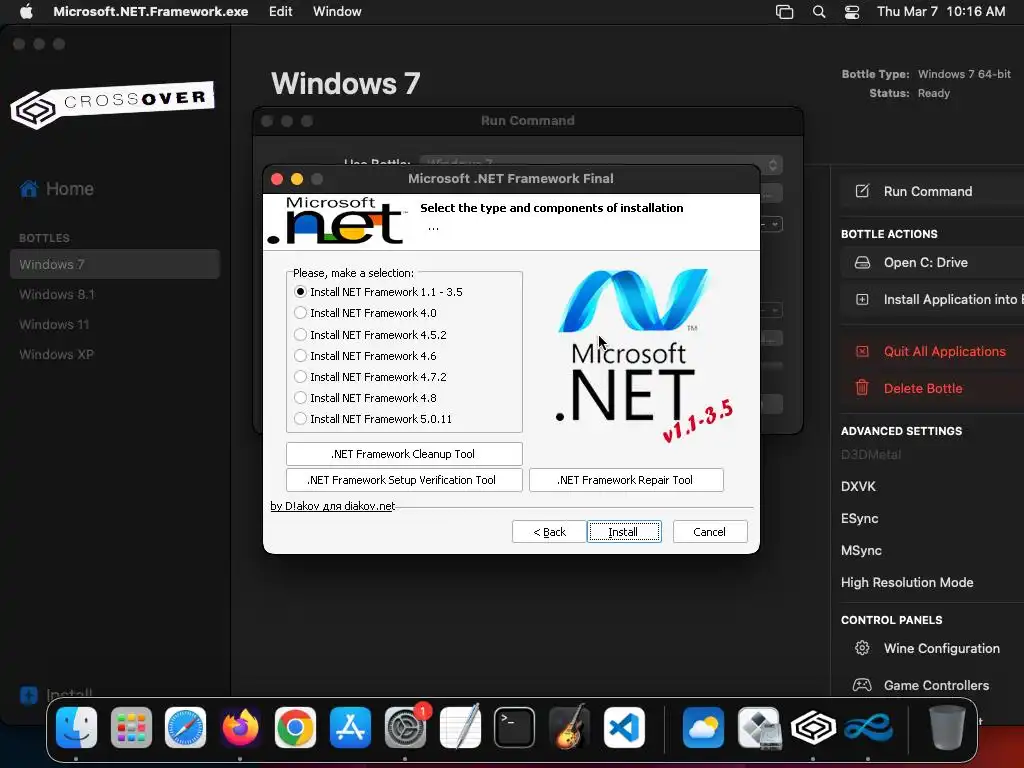Open TextEdit from the Dock

(460, 728)
